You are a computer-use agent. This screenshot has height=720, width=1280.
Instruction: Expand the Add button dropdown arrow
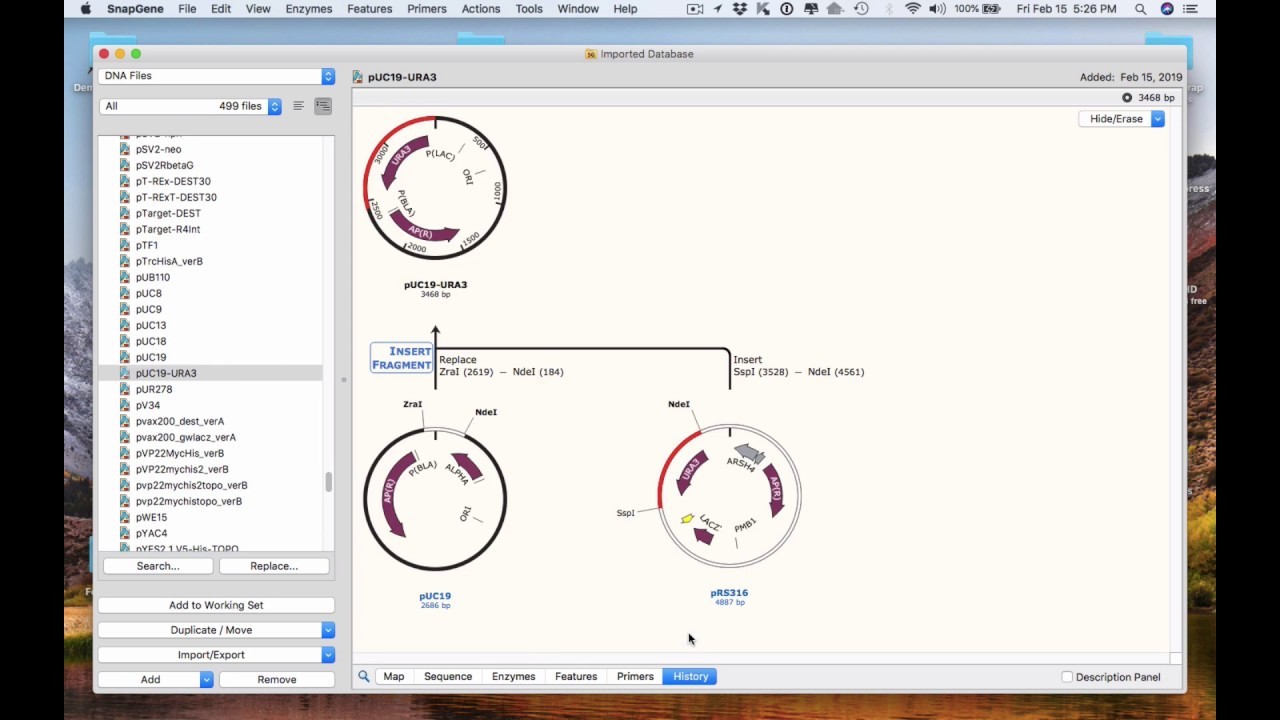pyautogui.click(x=206, y=680)
